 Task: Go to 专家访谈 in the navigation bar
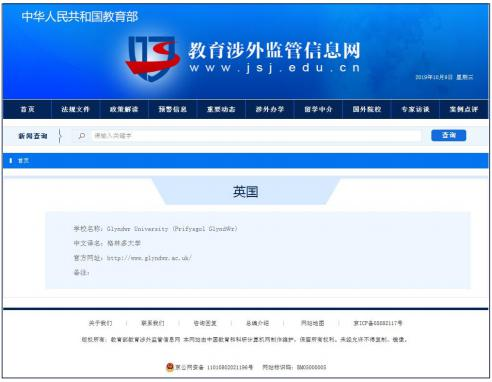click(x=415, y=109)
